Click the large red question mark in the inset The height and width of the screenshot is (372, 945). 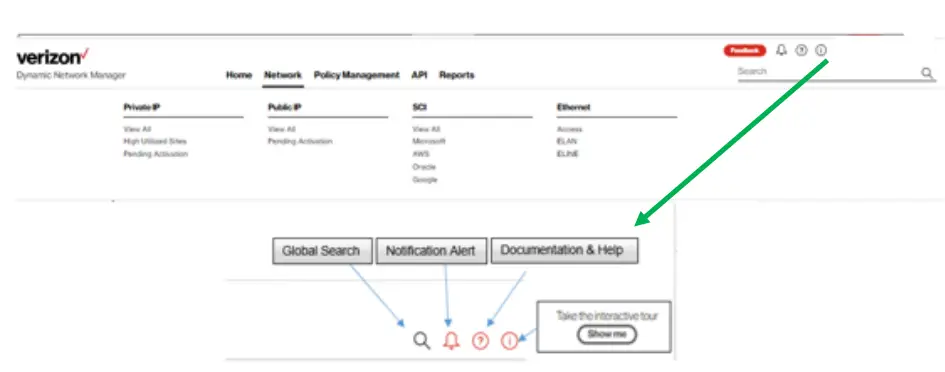[480, 341]
